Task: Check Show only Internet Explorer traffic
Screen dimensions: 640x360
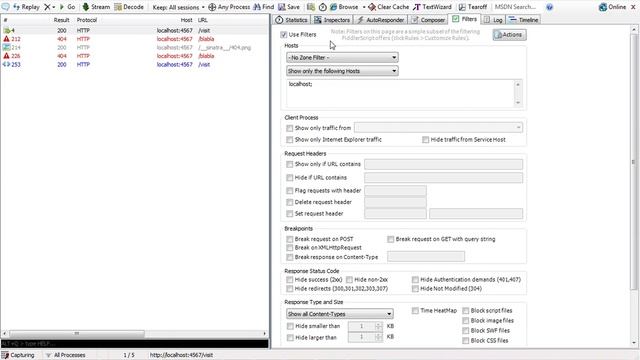Action: [289, 140]
